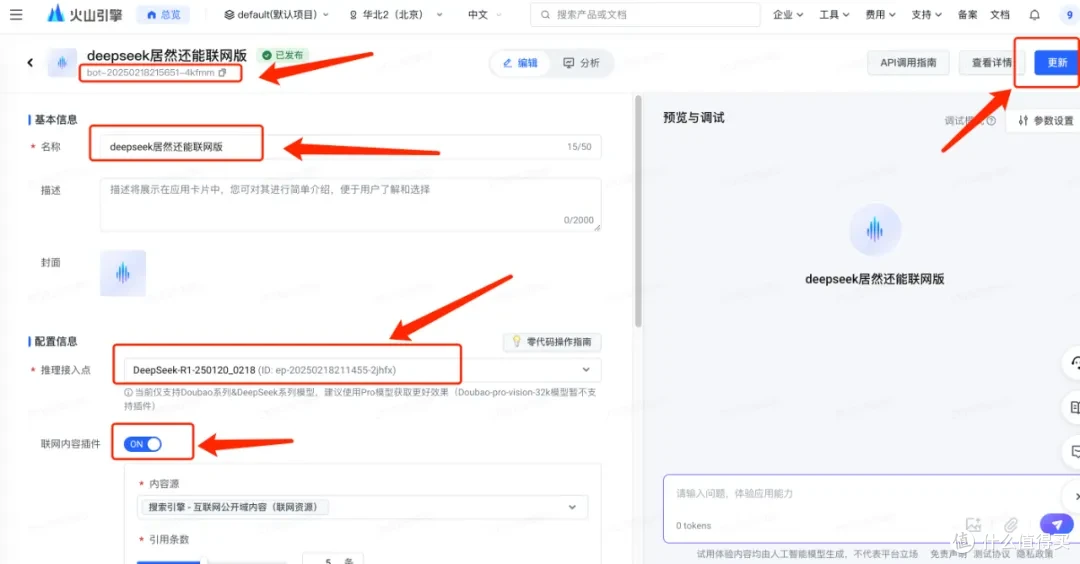Open the 零代码操作指南 guide
Screen dimensions: 1080x564
click(x=552, y=342)
